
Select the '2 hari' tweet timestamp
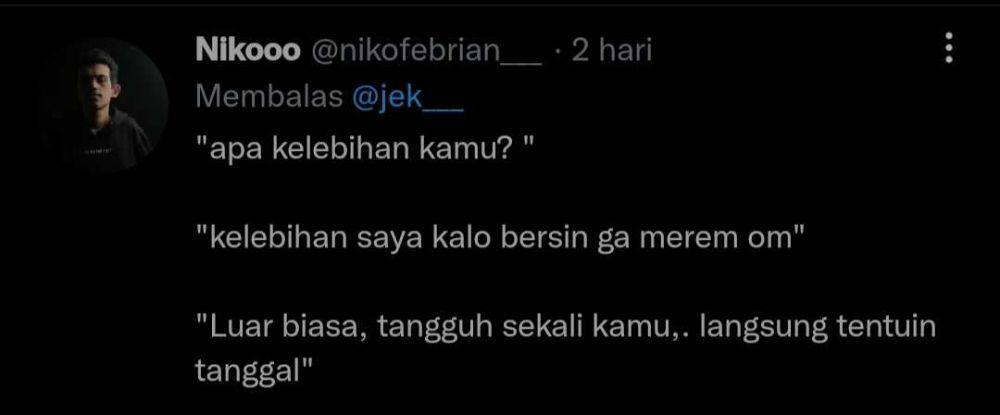click(x=612, y=50)
